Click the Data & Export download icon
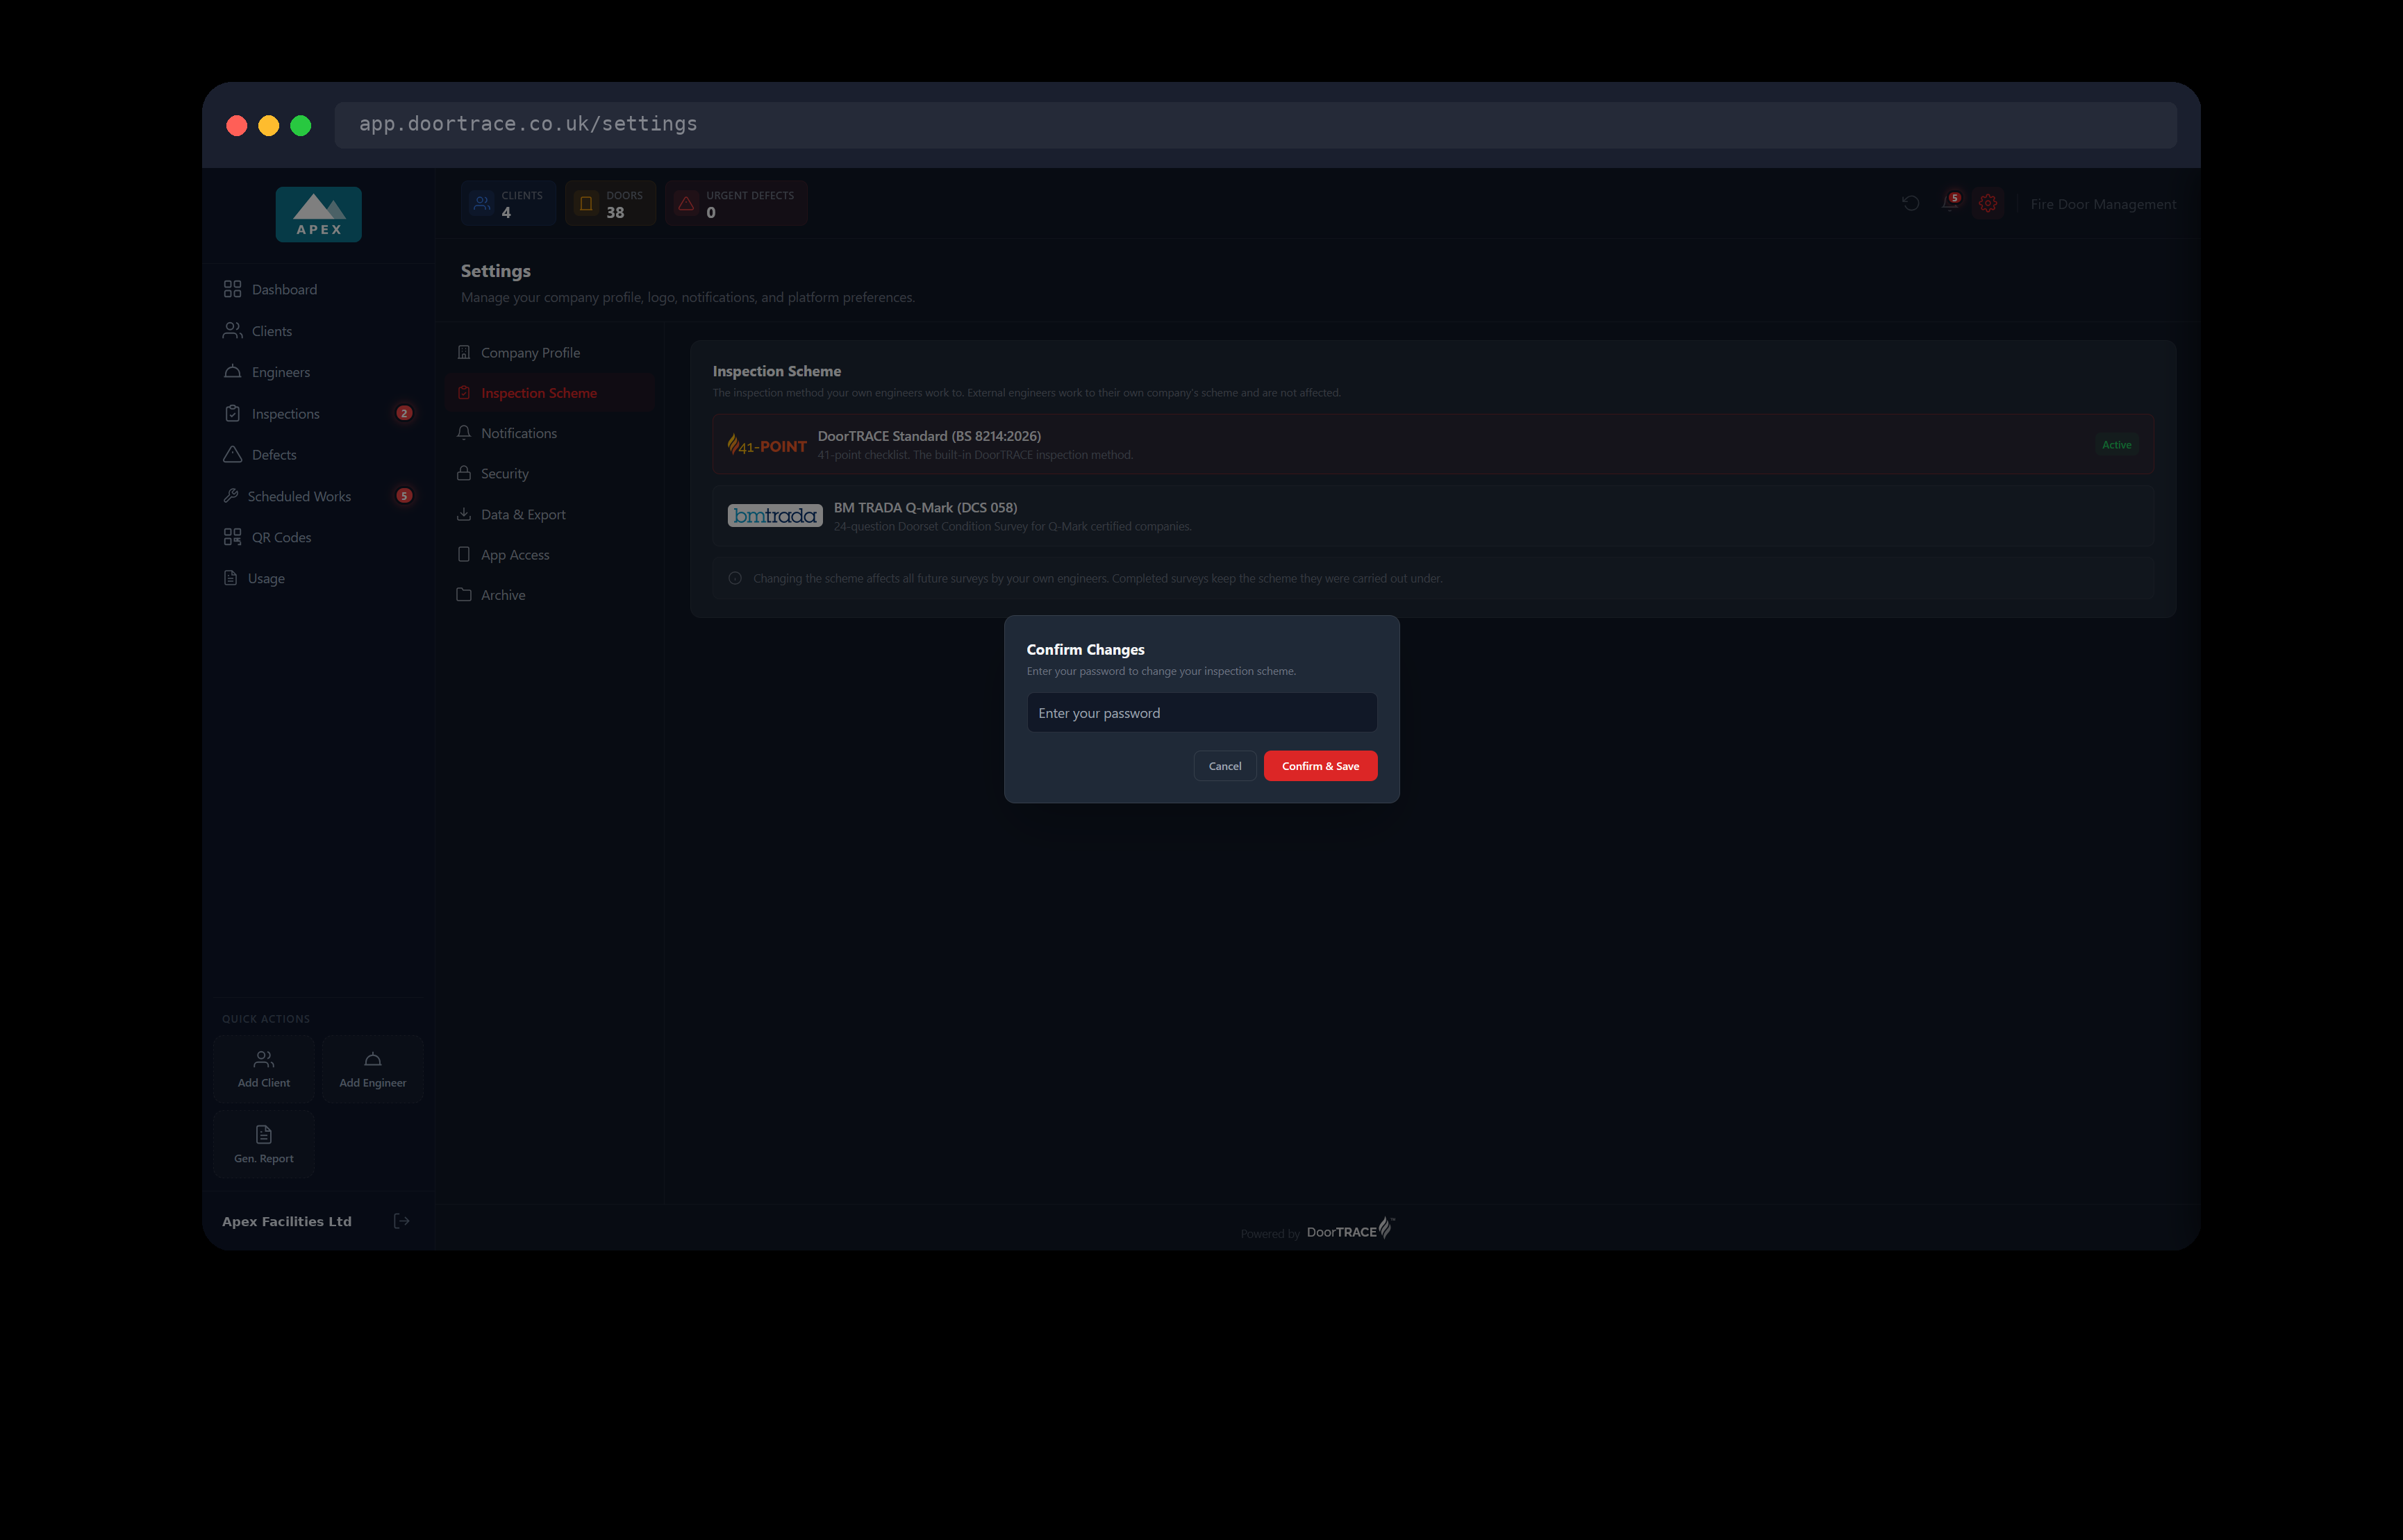2403x1540 pixels. click(x=464, y=514)
